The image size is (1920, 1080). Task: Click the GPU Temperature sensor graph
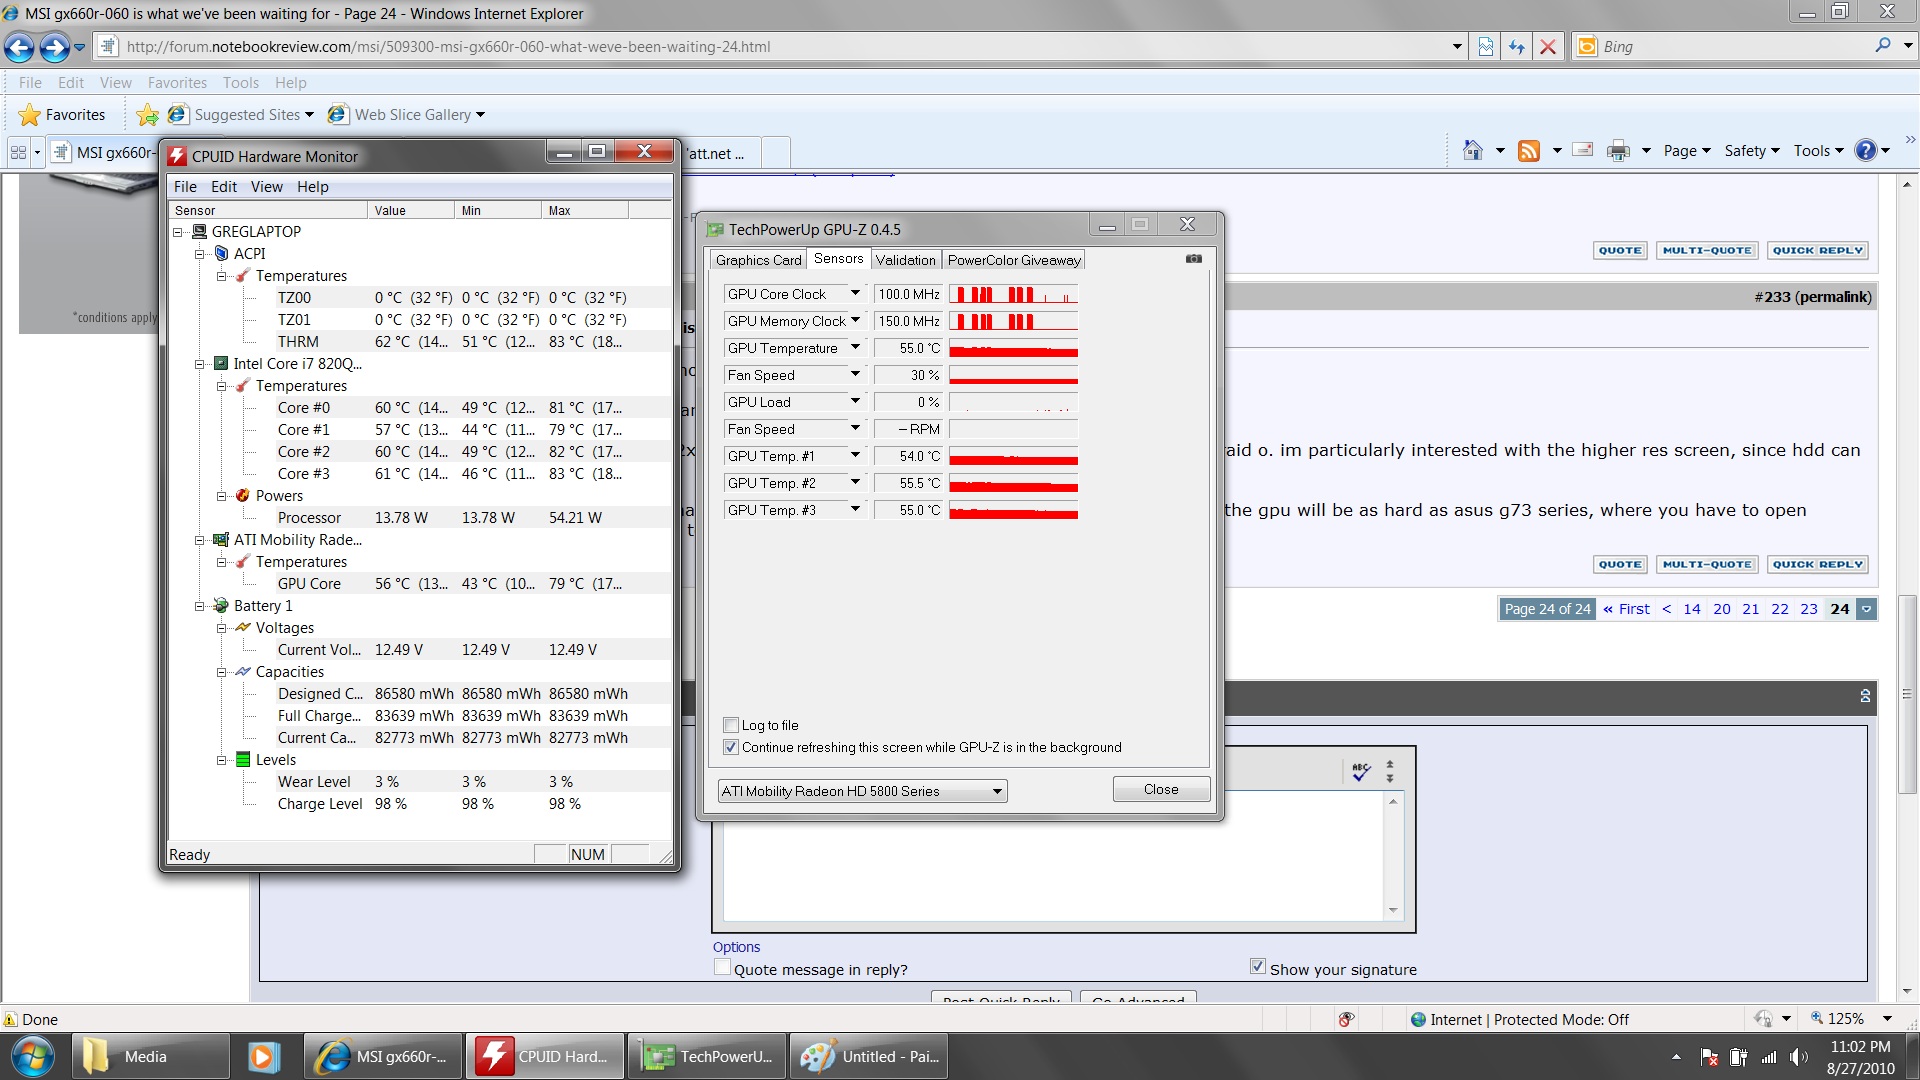click(1013, 348)
